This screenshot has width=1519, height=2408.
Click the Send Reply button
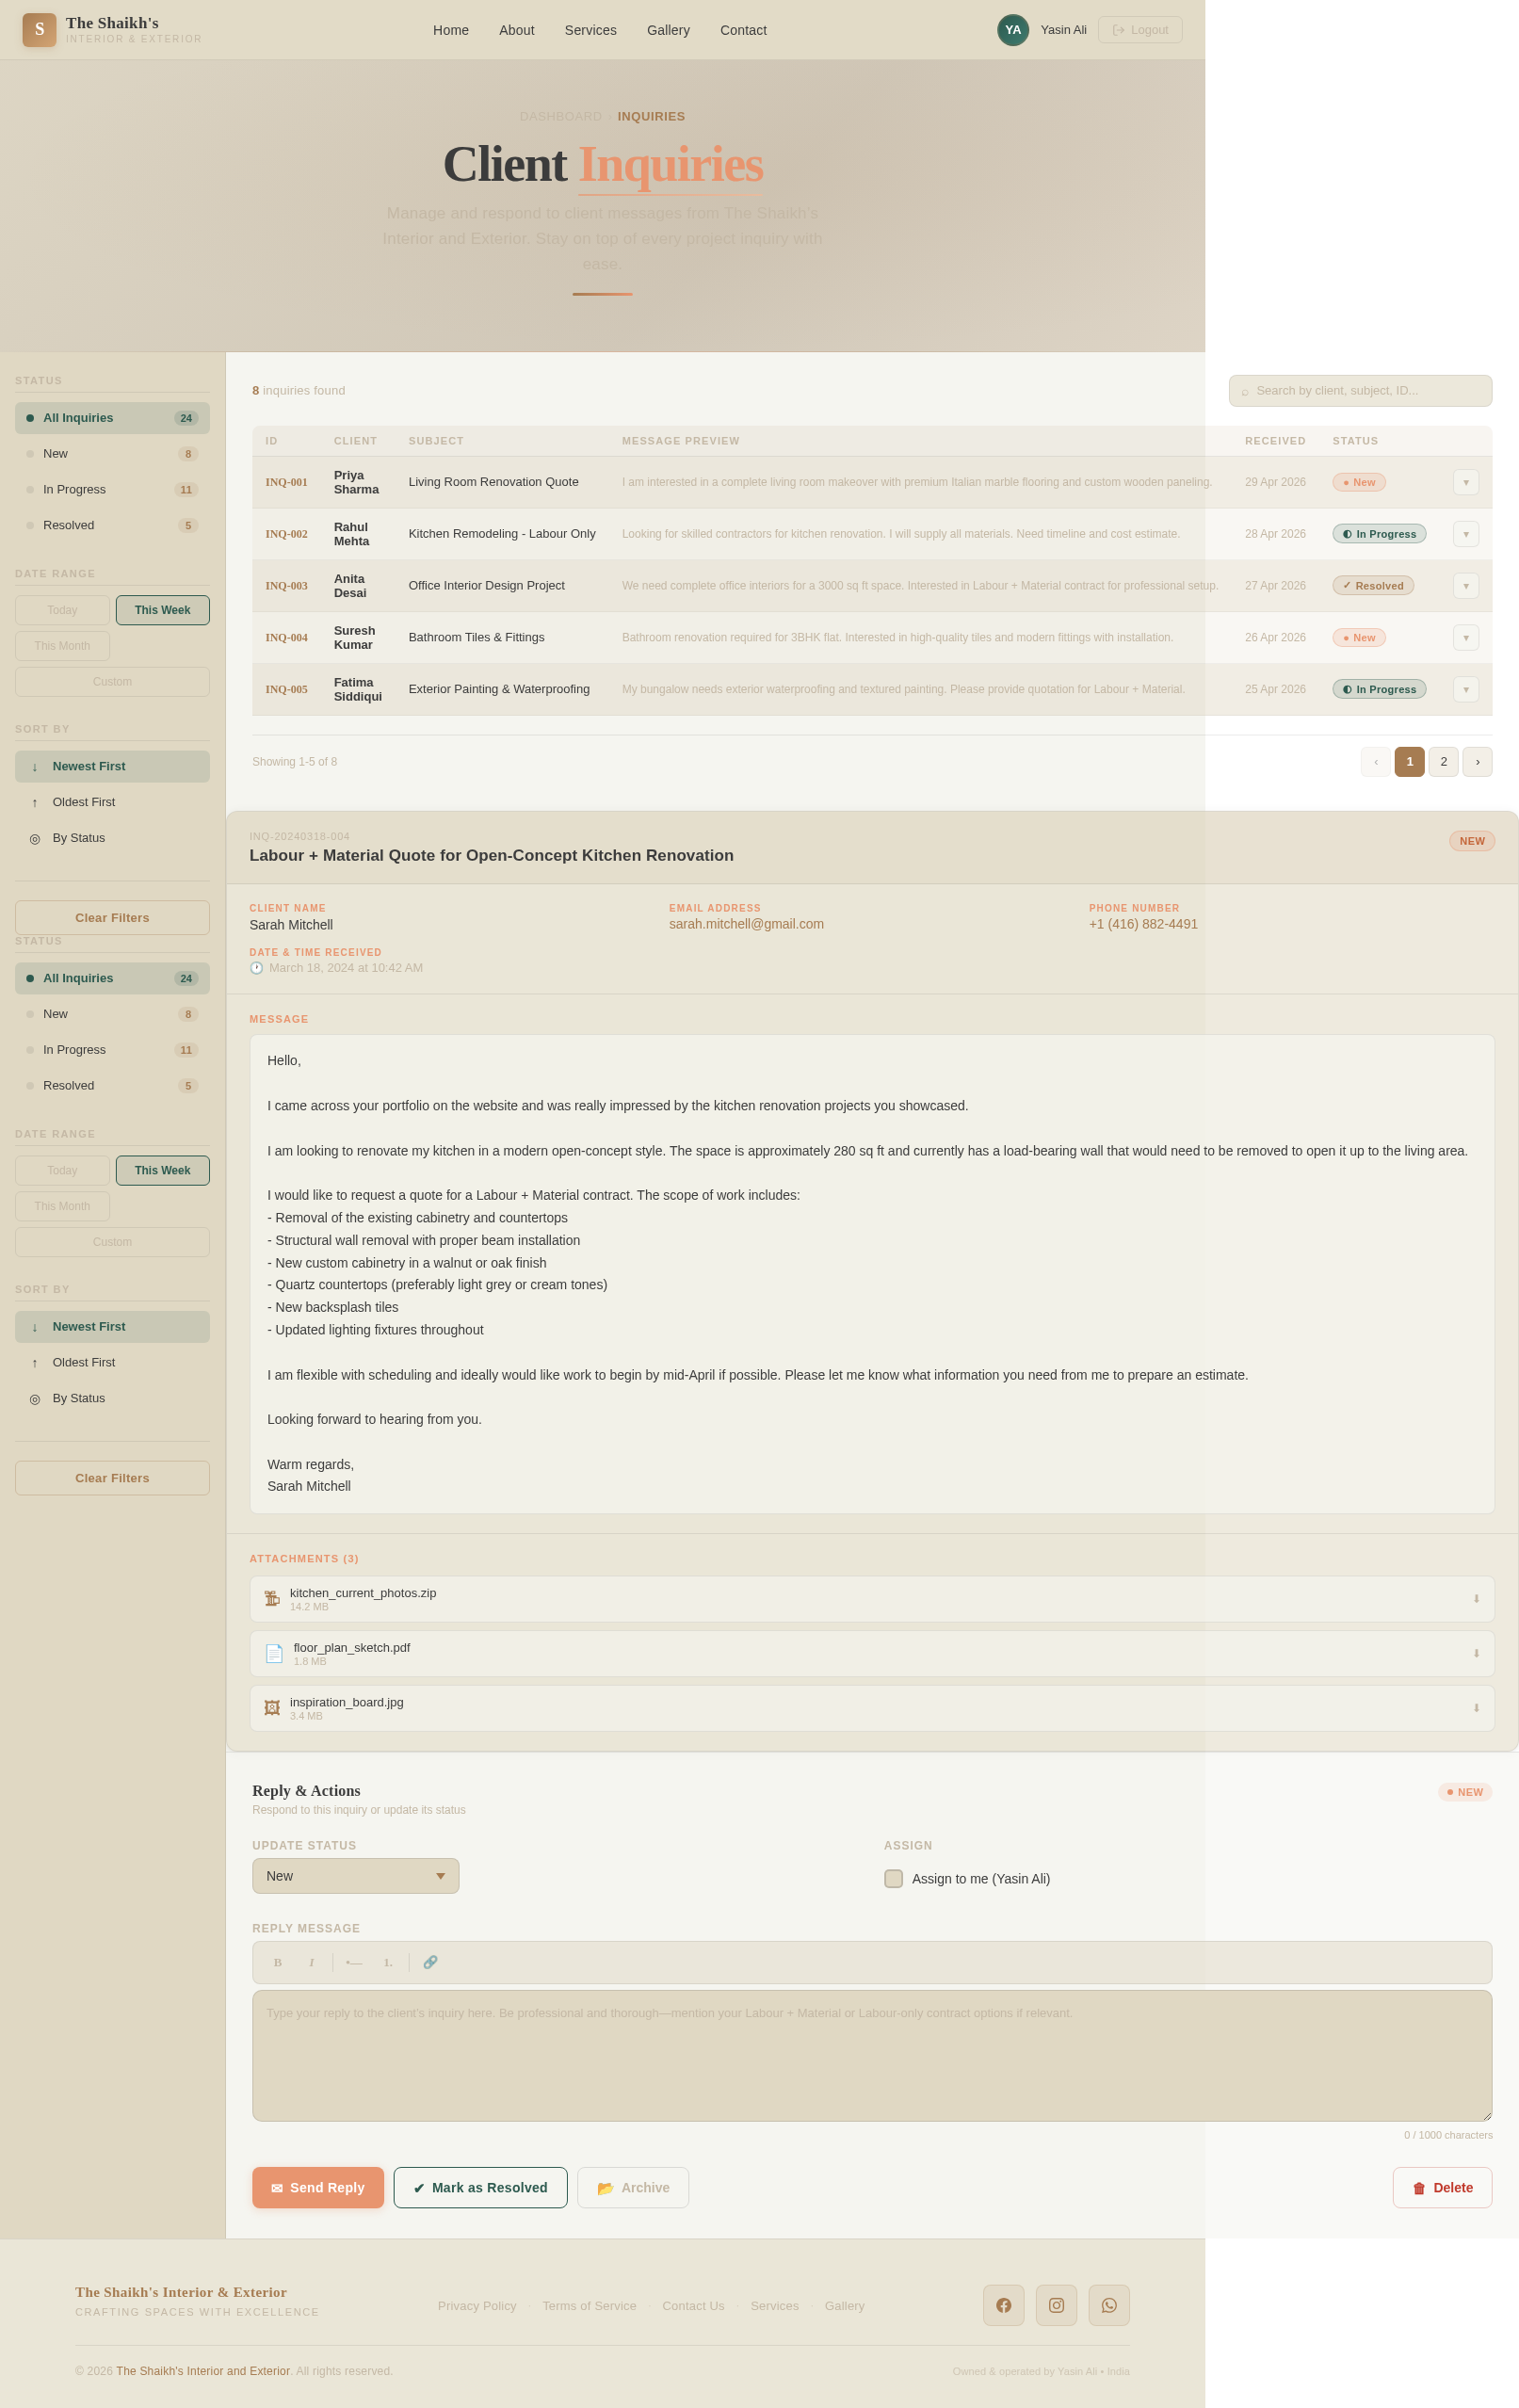tap(318, 2188)
